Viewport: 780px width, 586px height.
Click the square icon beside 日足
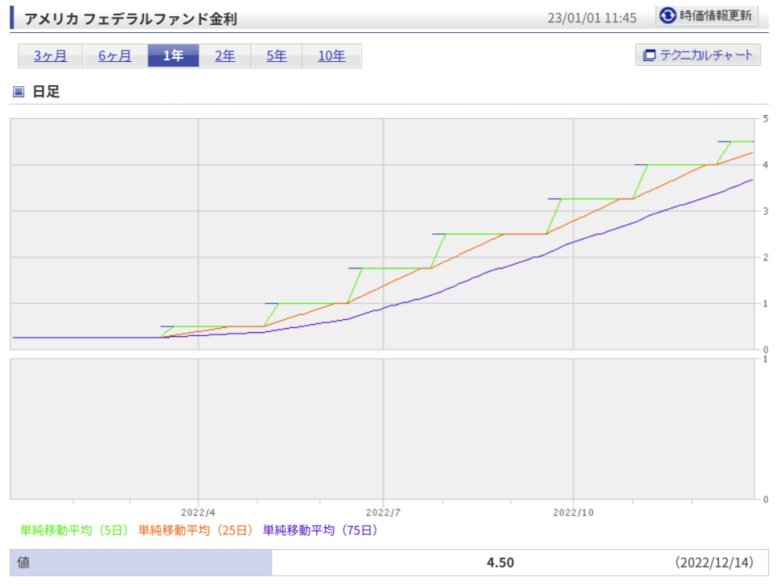(18, 92)
